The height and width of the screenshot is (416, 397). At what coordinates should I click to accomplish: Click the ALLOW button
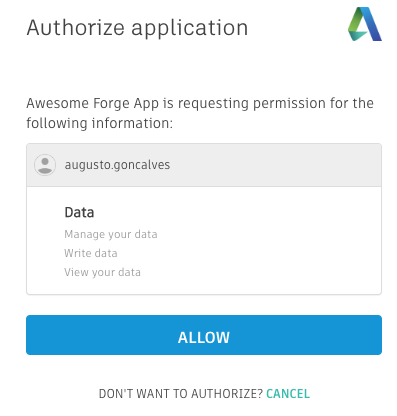204,335
